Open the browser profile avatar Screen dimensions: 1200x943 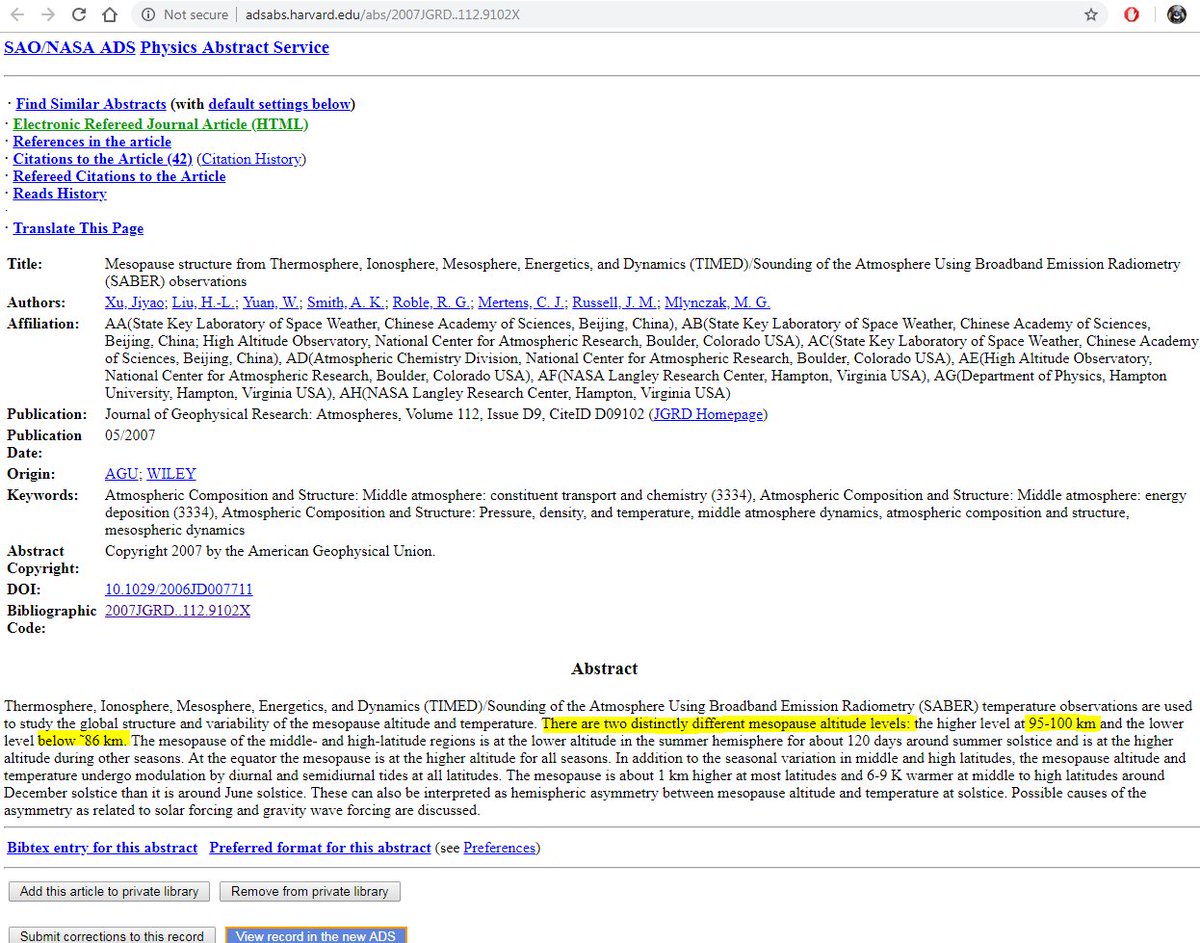pos(1177,15)
